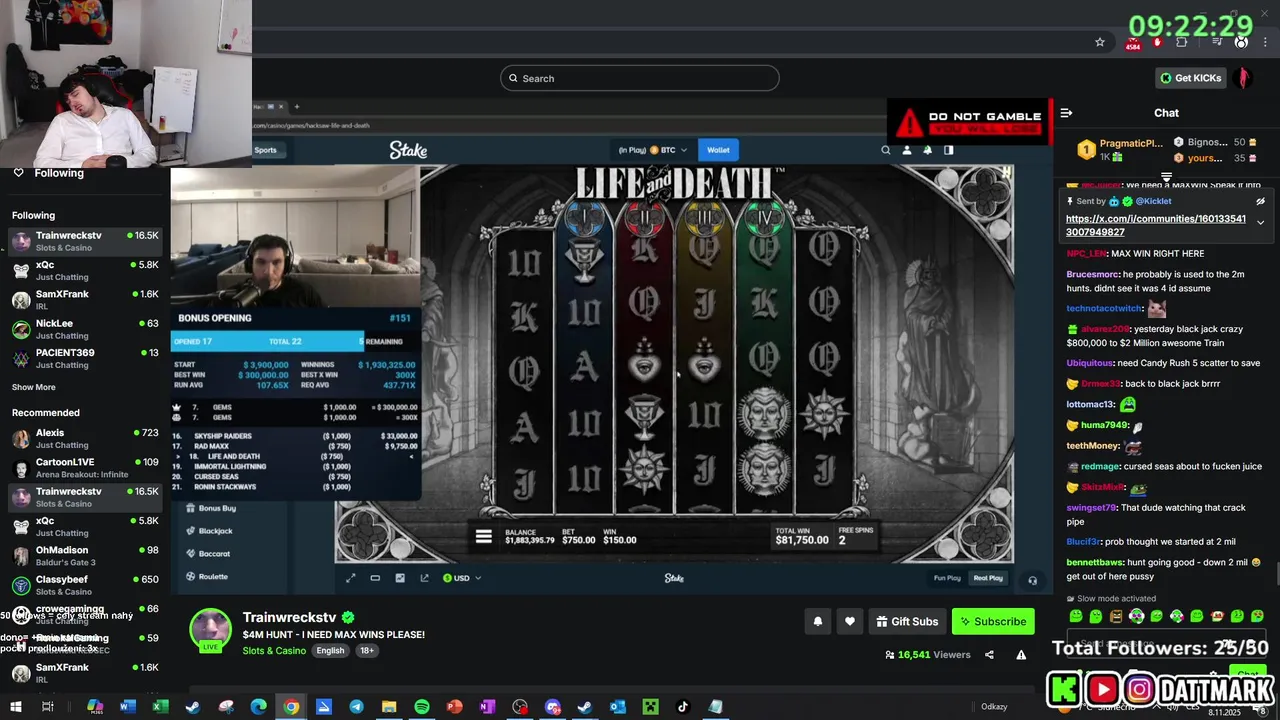
Task: Open Excel from the taskbar
Action: (x=160, y=707)
